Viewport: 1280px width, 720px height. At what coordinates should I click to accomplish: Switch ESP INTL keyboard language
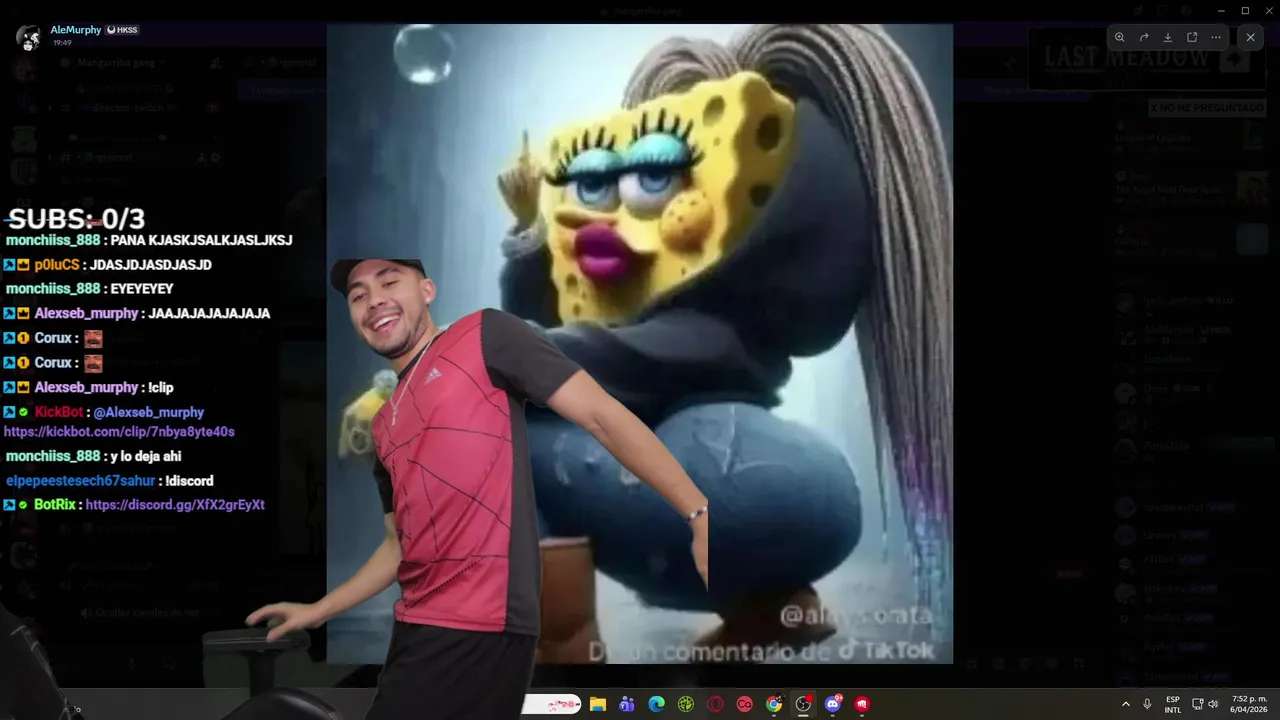click(x=1173, y=704)
